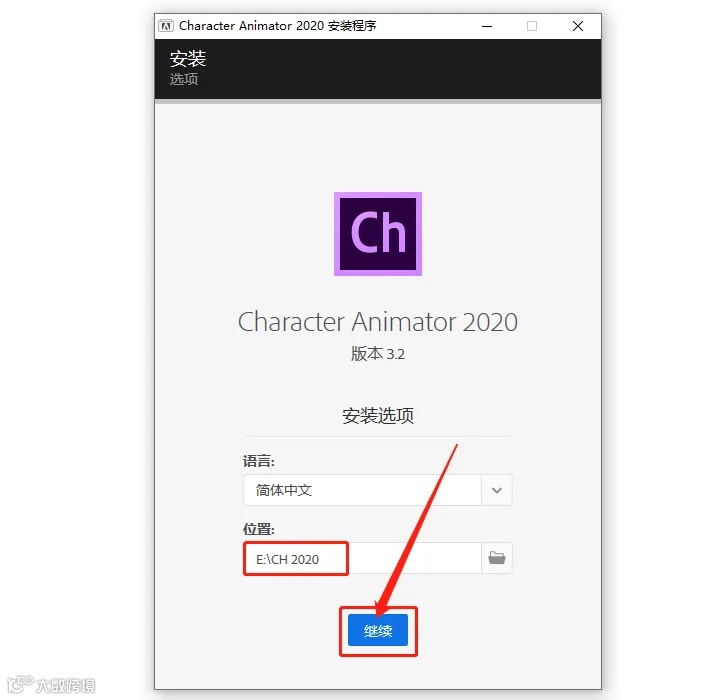Close the Character Animator installer window

pyautogui.click(x=578, y=26)
